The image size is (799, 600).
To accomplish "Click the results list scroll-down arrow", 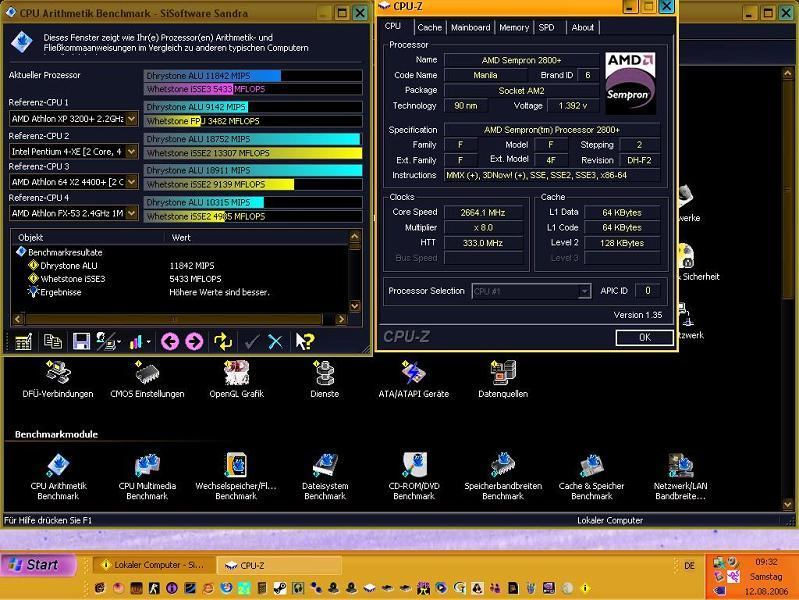I will (355, 306).
